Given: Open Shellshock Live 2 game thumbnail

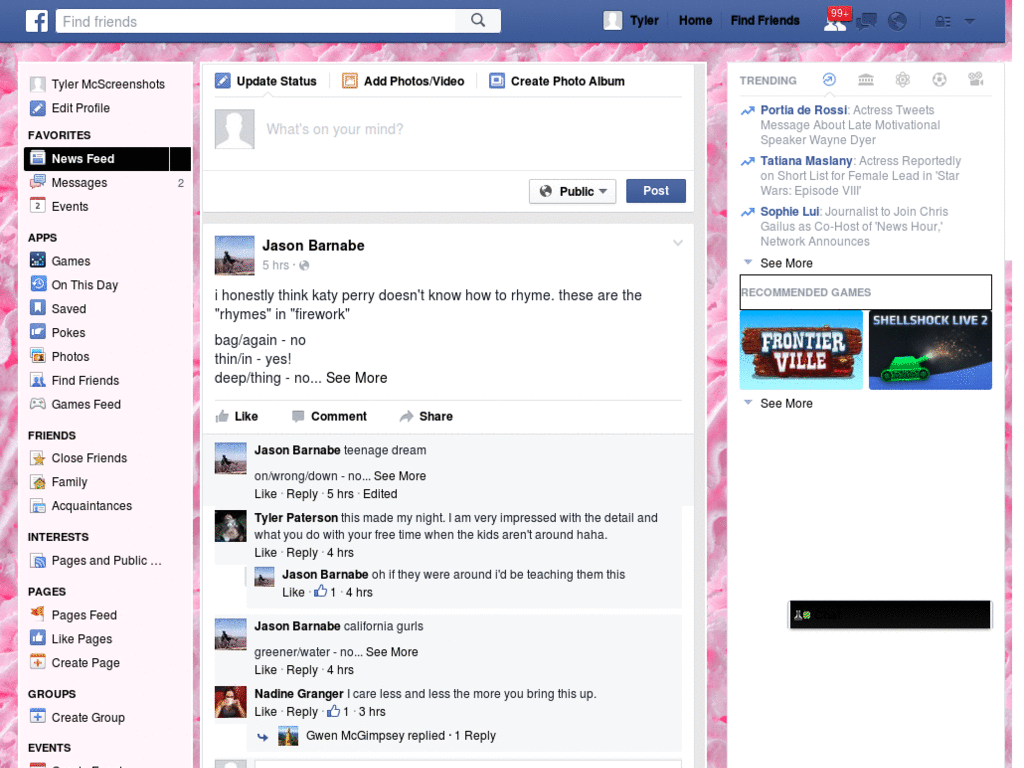Looking at the screenshot, I should 930,350.
